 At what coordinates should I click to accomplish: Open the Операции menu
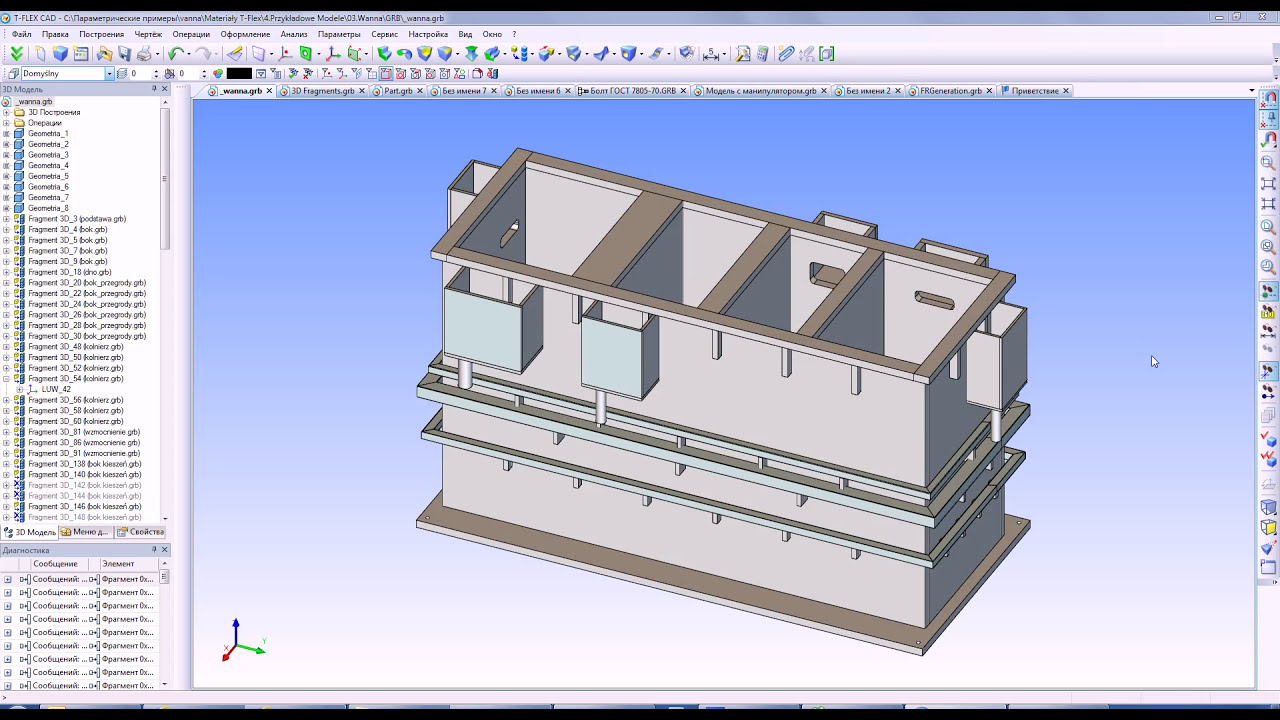191,34
